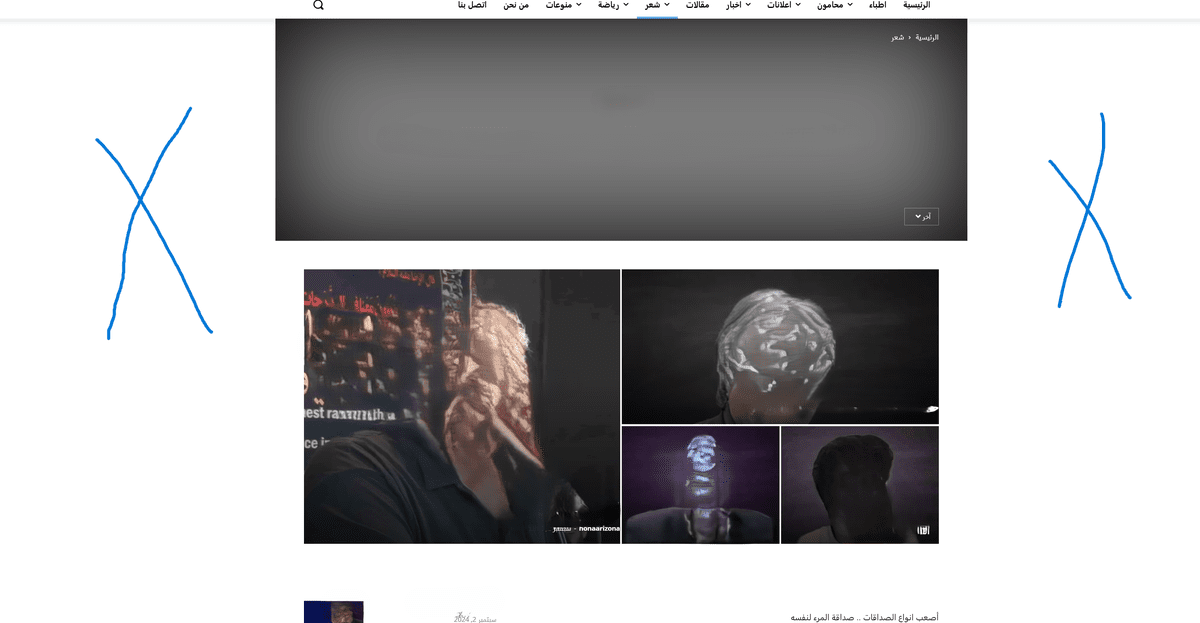The width and height of the screenshot is (1200, 623).
Task: Click the small article thumbnail at the bottom
Action: [x=333, y=611]
